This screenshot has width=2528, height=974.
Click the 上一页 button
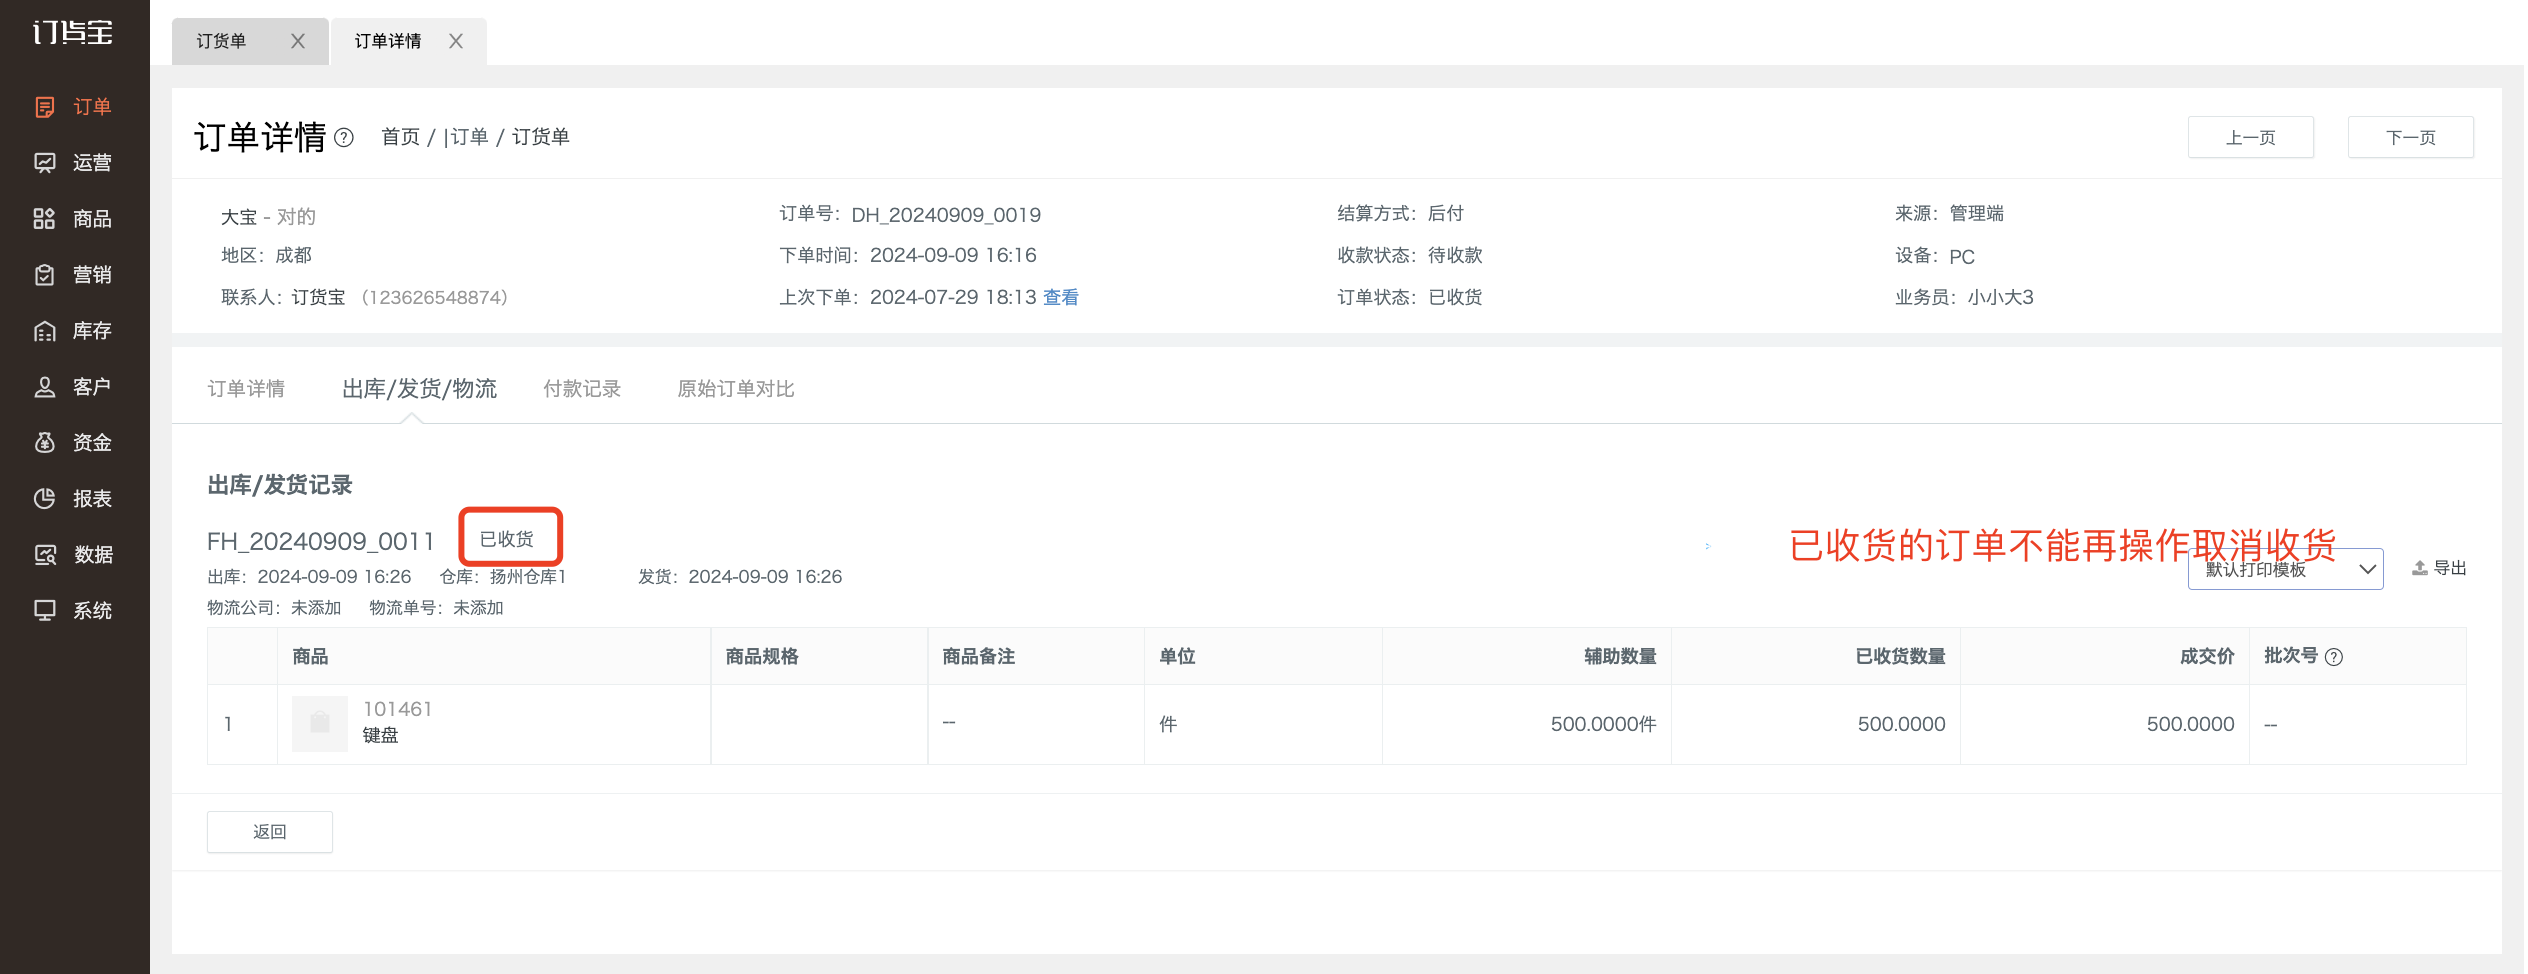(x=2251, y=137)
